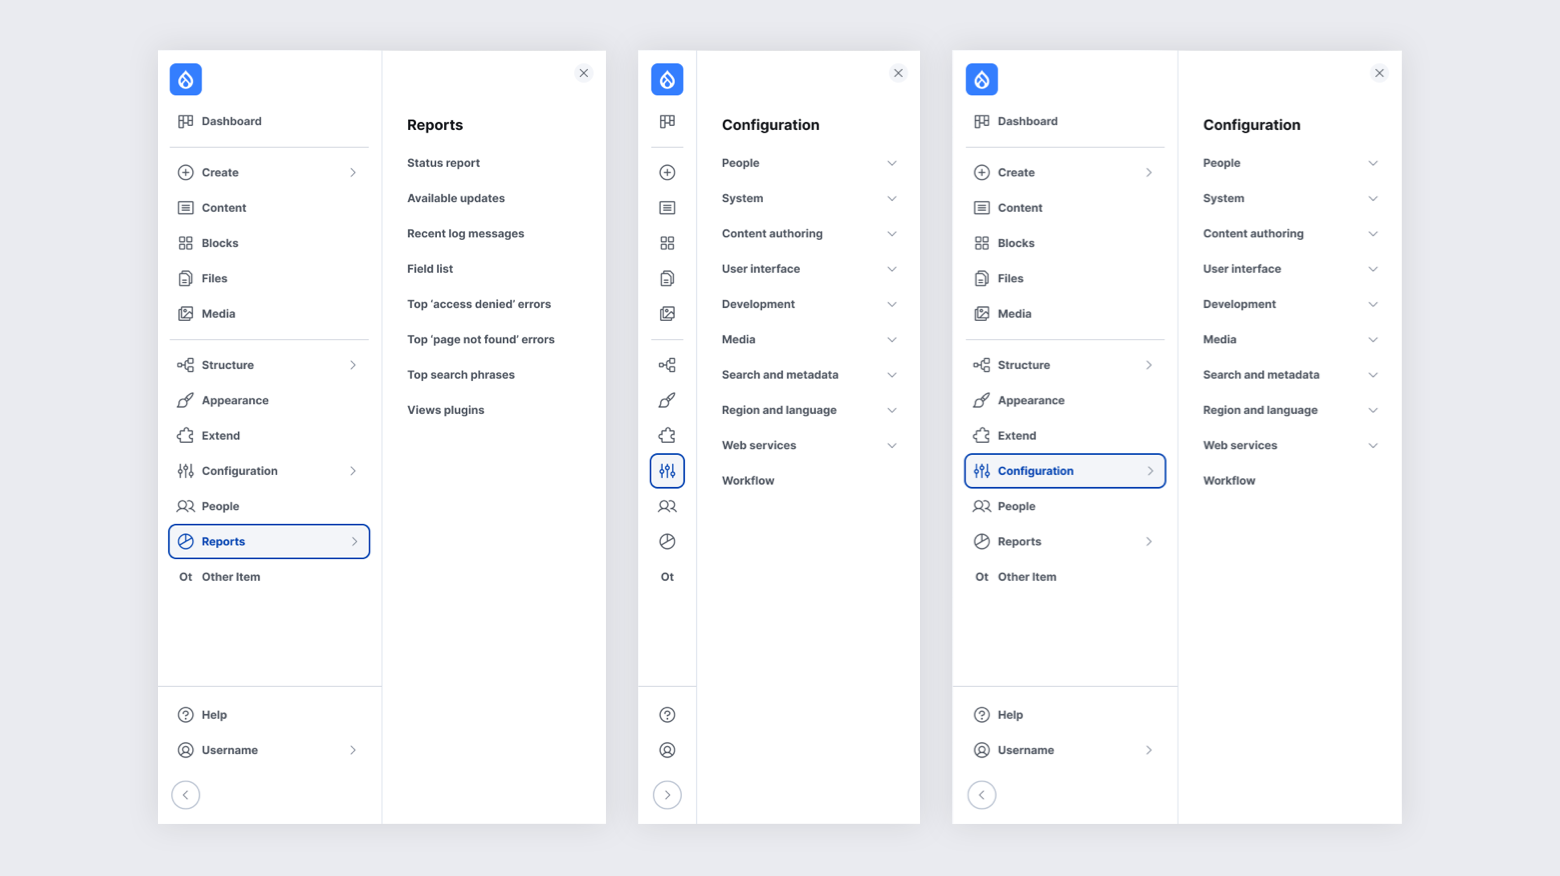Click Drupal logo in left expanded sidebar

coord(186,79)
